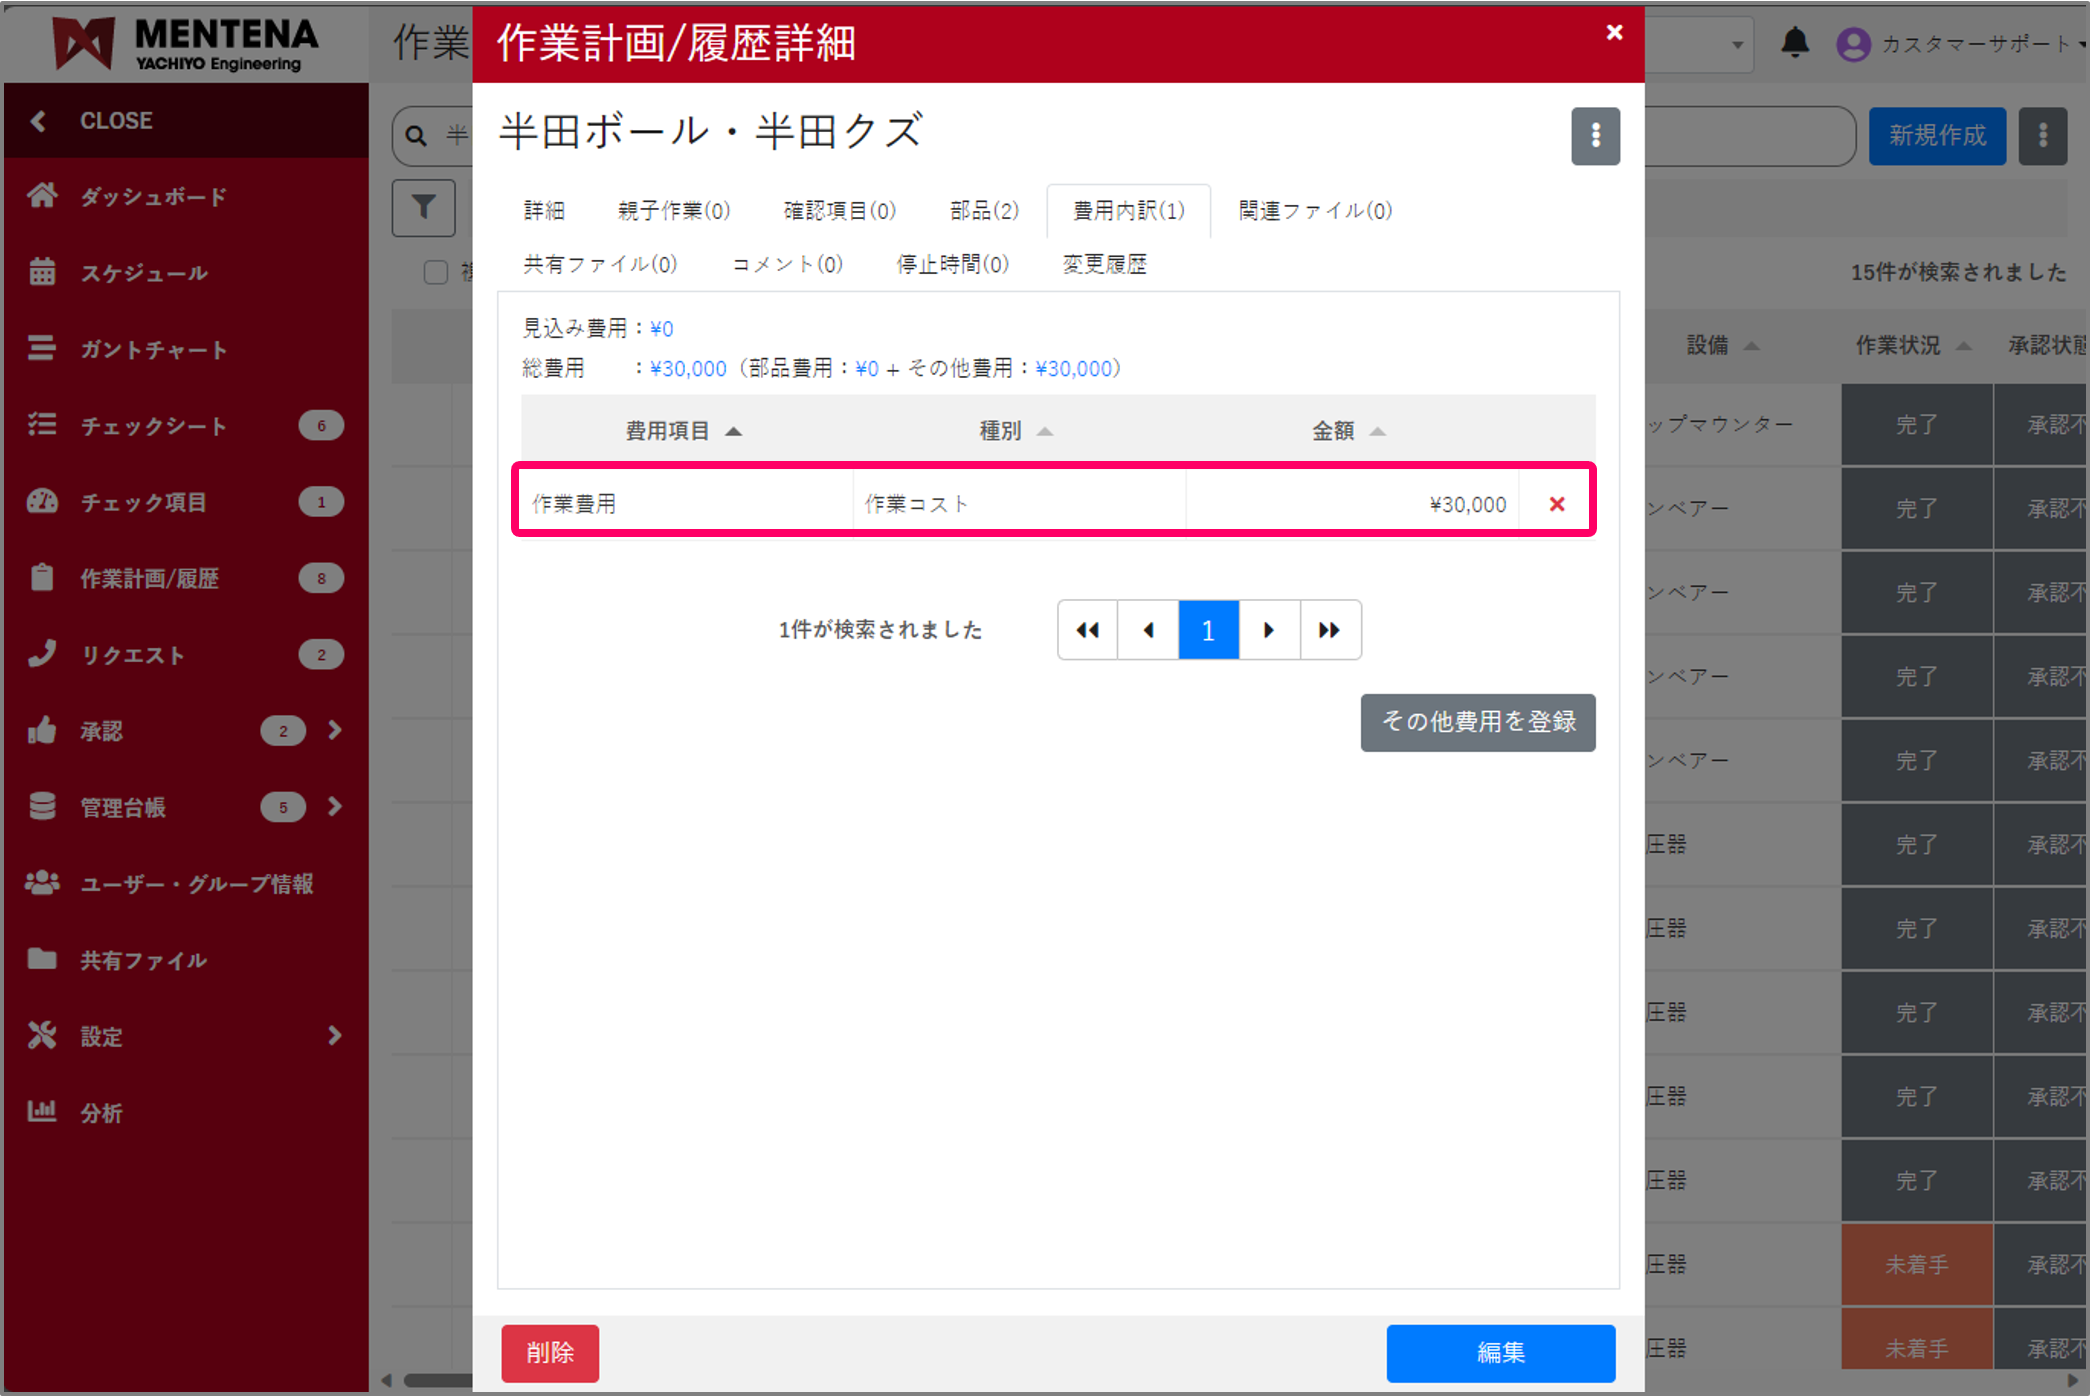2090x1397 pixels.
Task: Expand the 管理台帳 submenu chevron
Action: click(x=335, y=807)
